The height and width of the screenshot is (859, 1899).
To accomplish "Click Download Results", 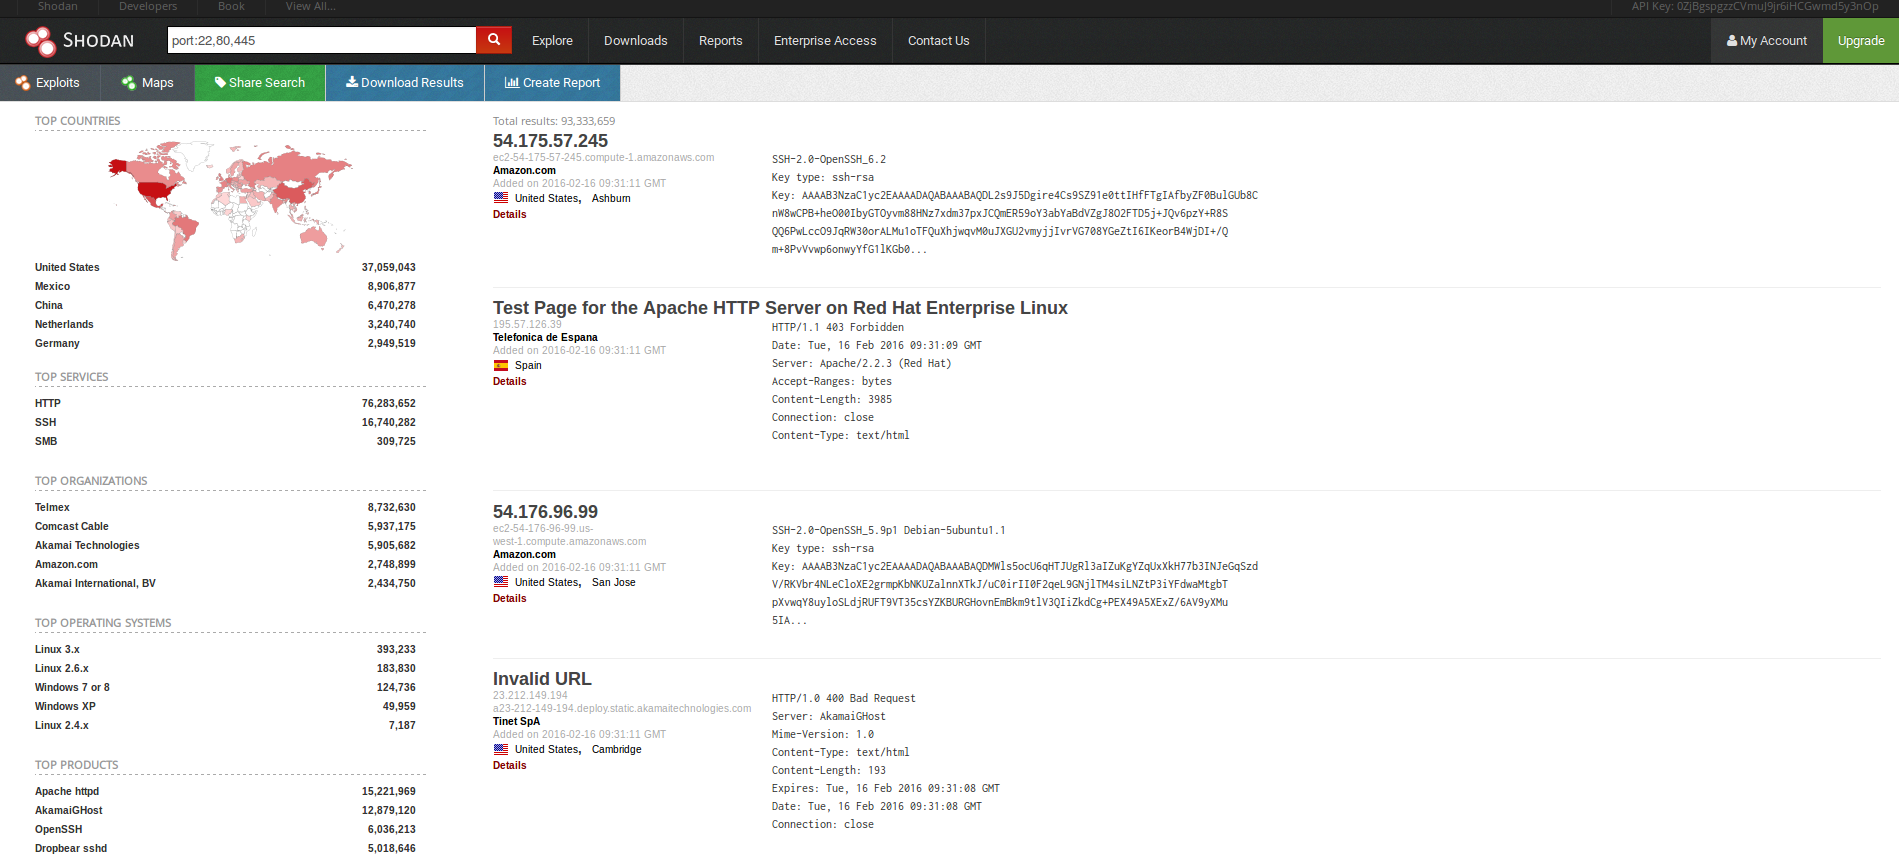I will click(x=405, y=83).
